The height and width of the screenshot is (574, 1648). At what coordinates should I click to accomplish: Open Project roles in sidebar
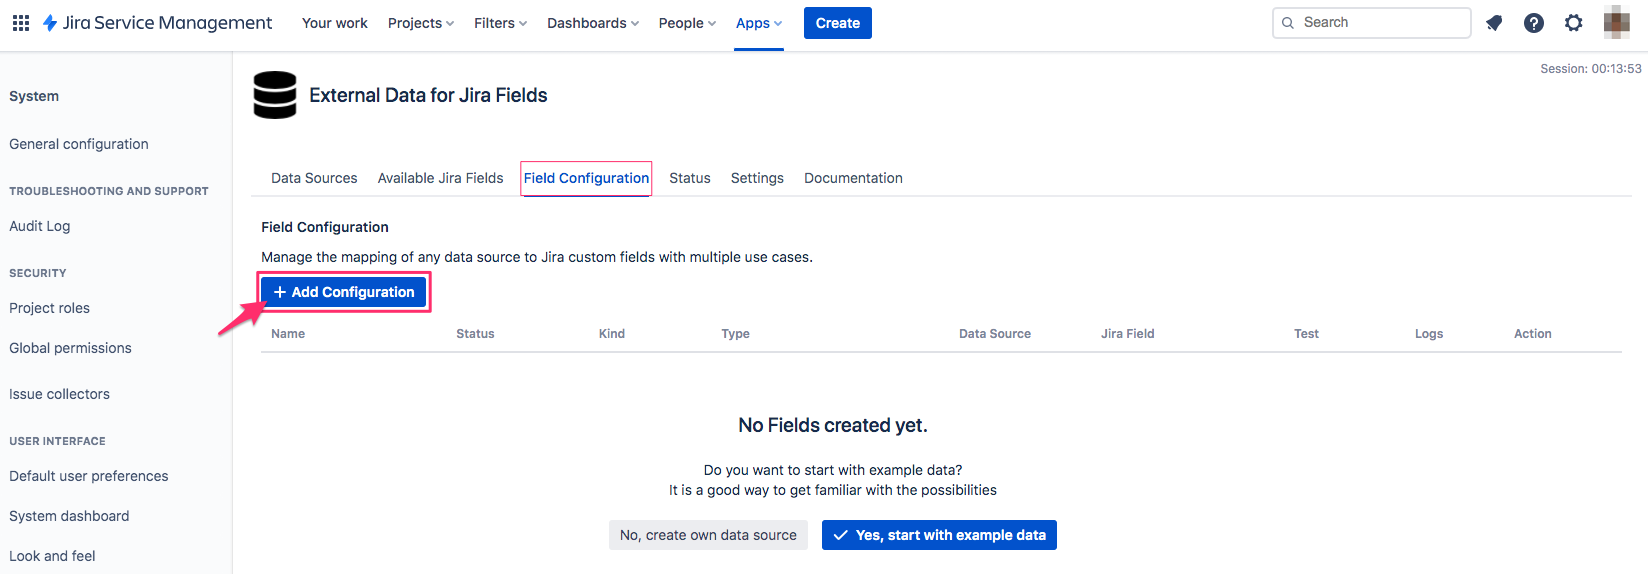[x=50, y=308]
